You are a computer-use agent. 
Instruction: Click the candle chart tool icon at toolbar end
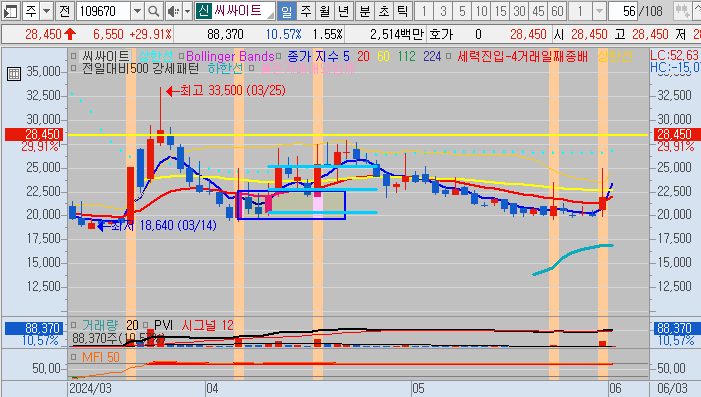point(682,11)
